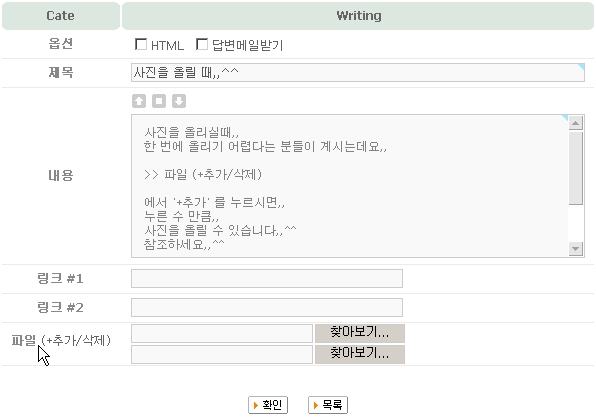
Task: Focus the 제목 title input field
Action: 358,72
